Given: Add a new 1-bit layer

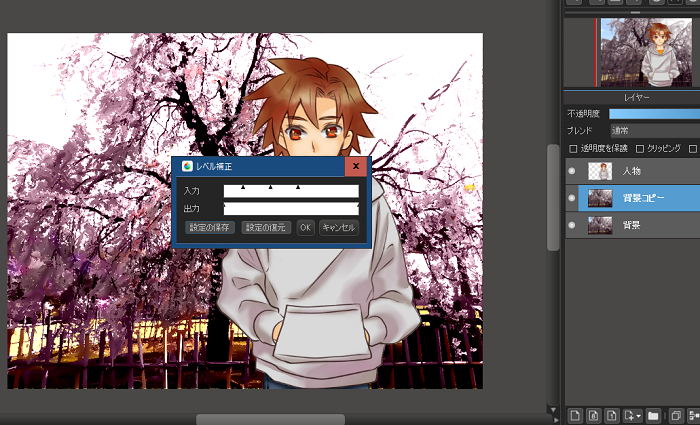Looking at the screenshot, I should pyautogui.click(x=611, y=415).
